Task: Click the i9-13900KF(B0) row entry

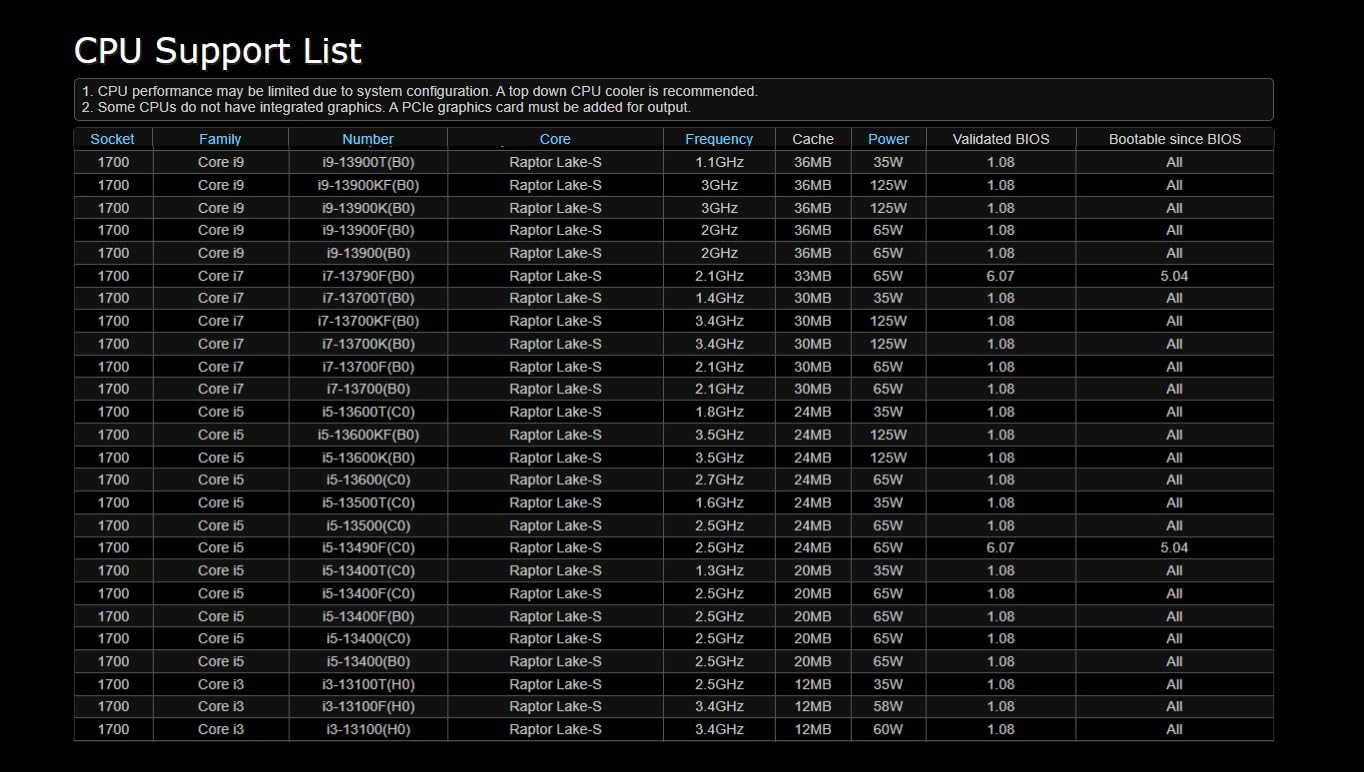Action: pos(368,185)
